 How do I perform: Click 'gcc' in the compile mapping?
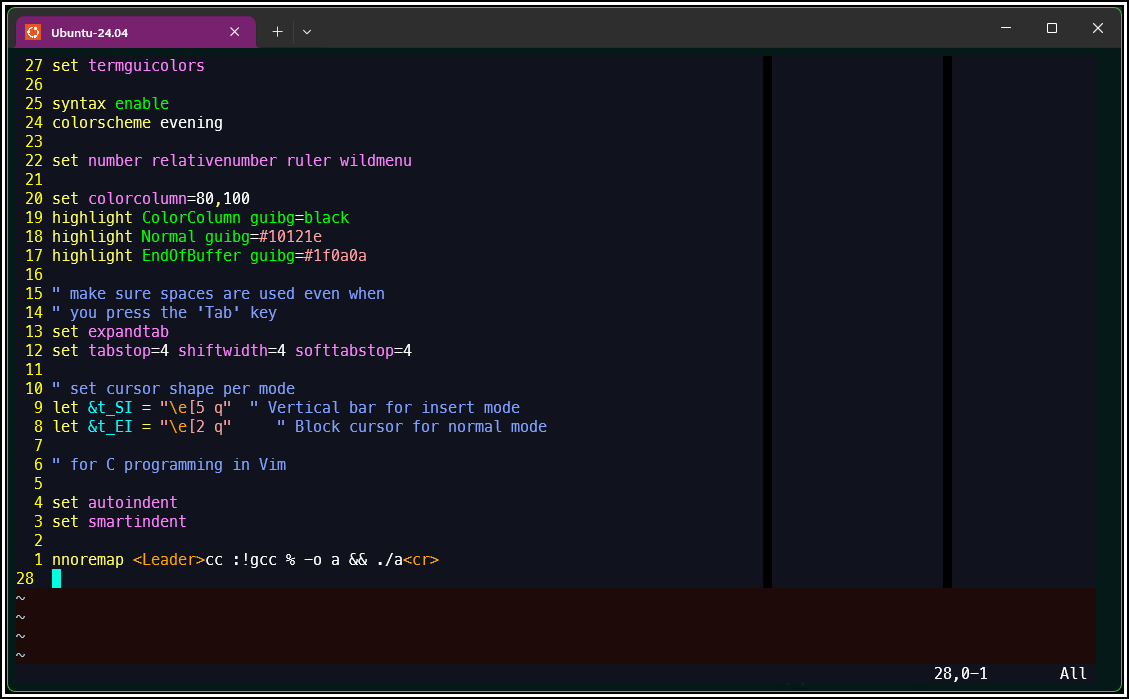pyautogui.click(x=264, y=560)
